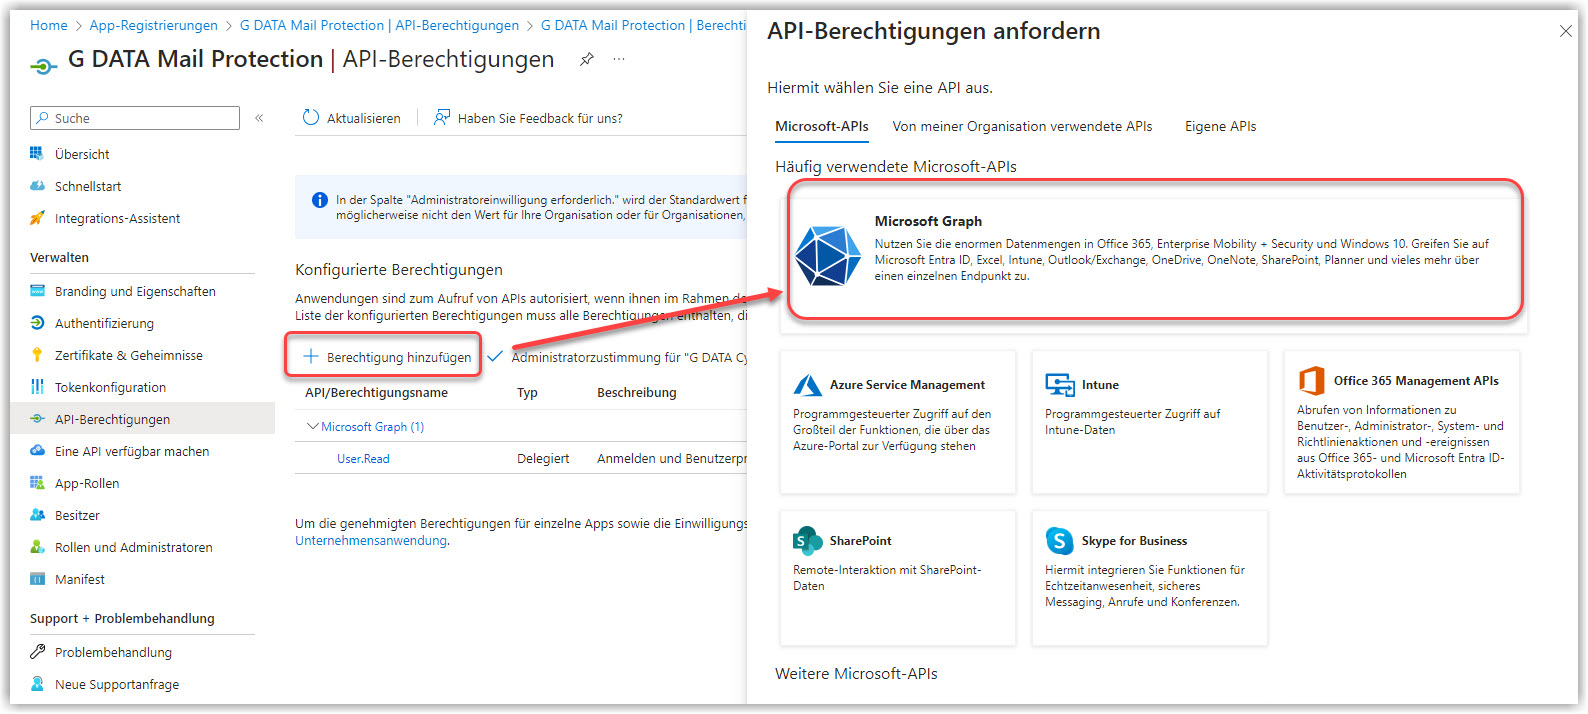Click the Rollen und Administratoren icon
The image size is (1588, 714).
[37, 546]
